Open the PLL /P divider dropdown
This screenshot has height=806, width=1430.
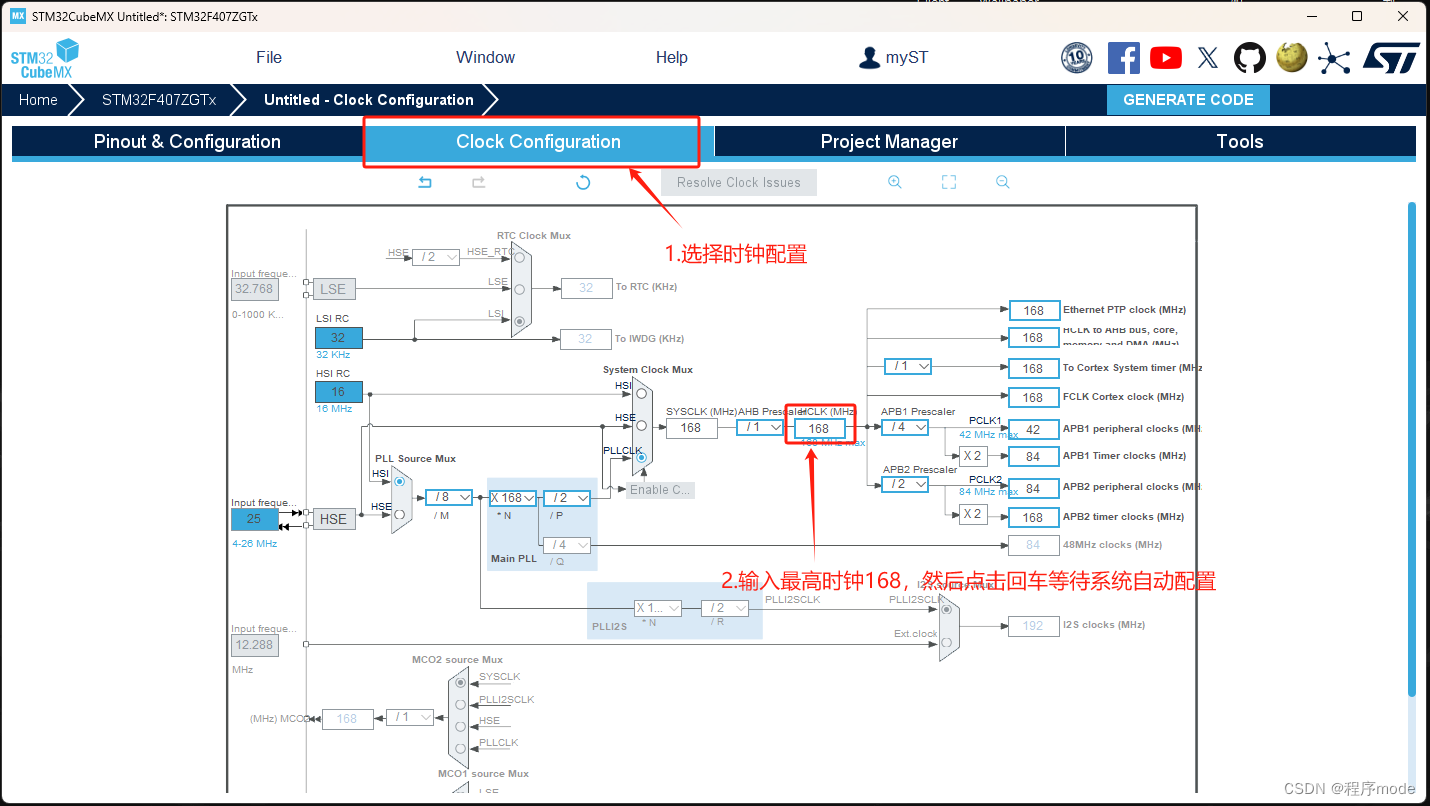[566, 498]
